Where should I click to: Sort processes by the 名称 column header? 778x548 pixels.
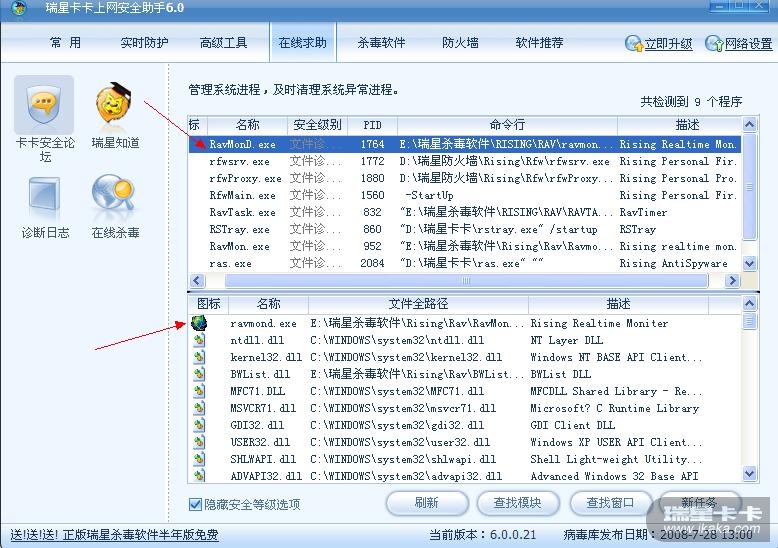[x=247, y=125]
